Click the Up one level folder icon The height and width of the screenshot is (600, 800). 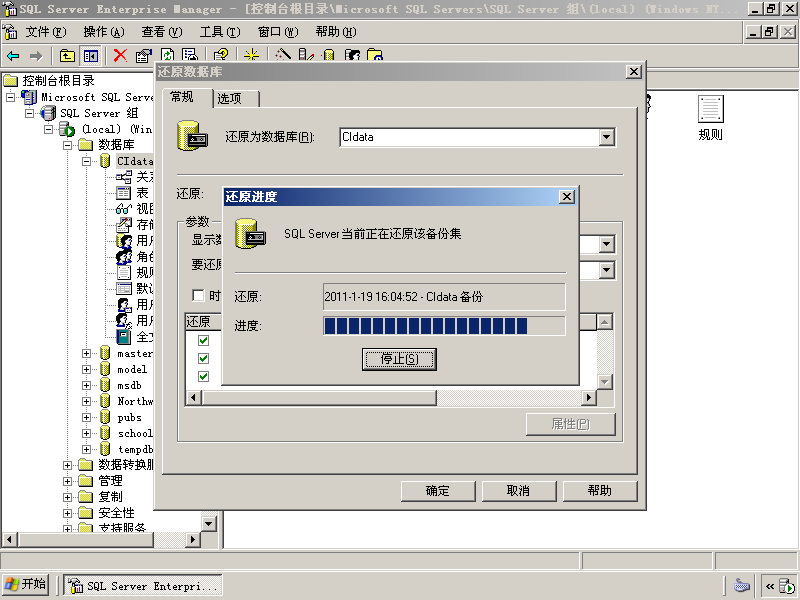coord(67,56)
